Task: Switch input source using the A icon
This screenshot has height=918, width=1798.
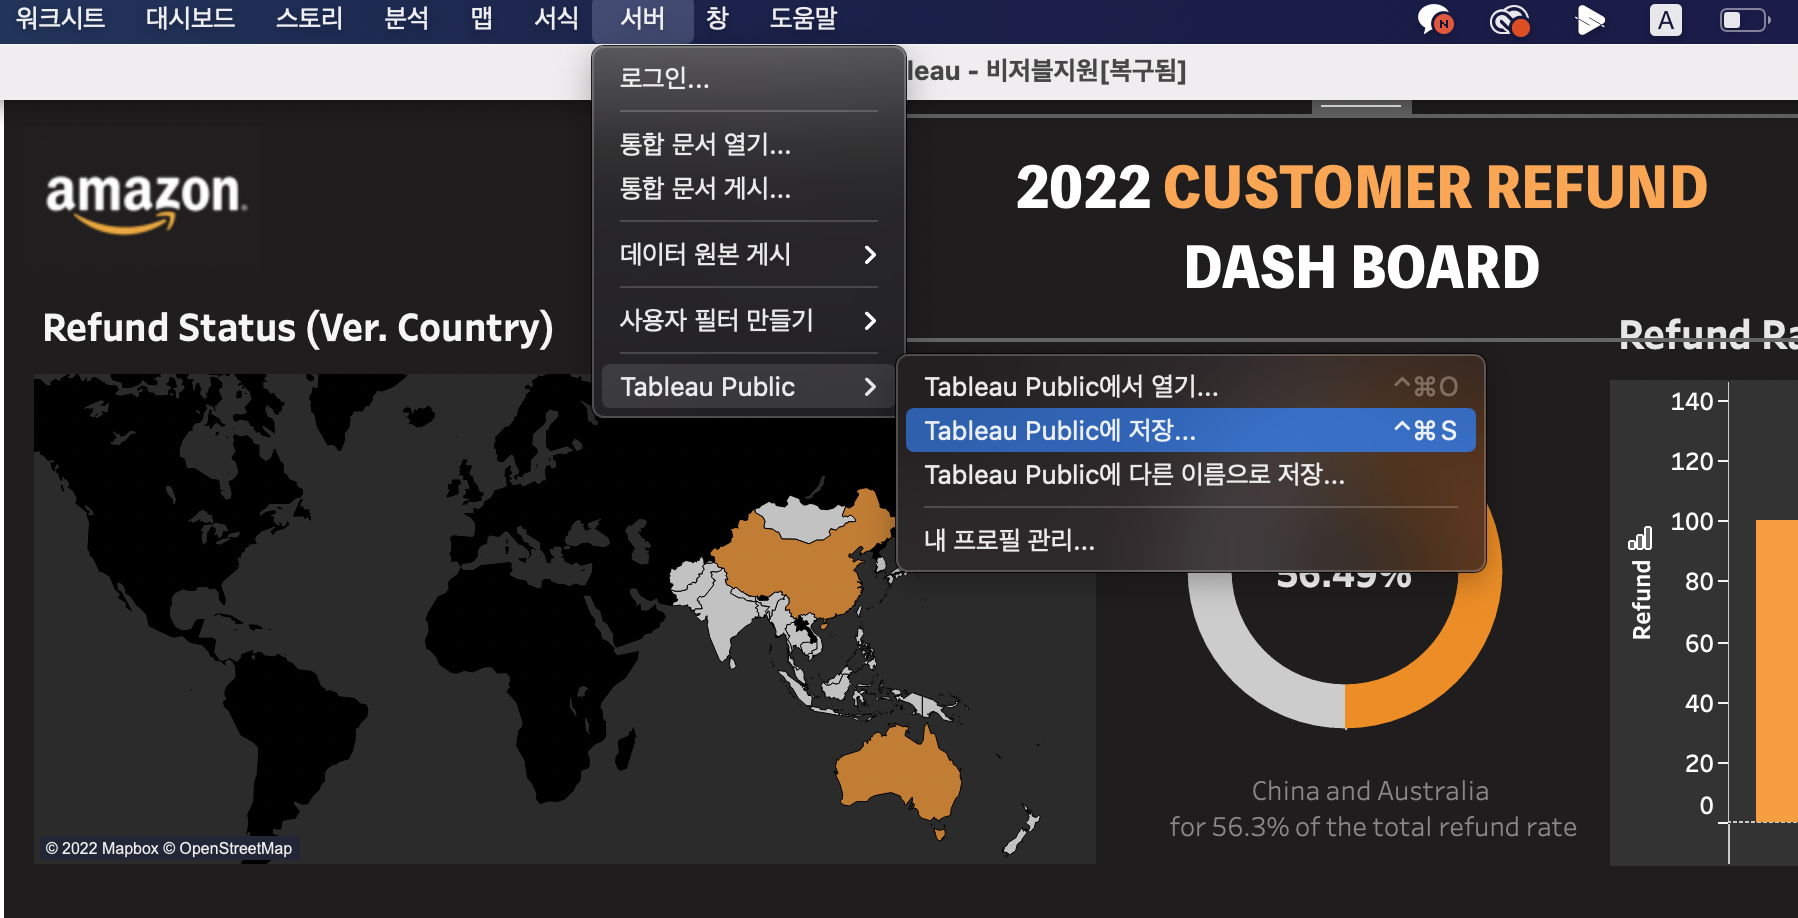Action: tap(1665, 20)
